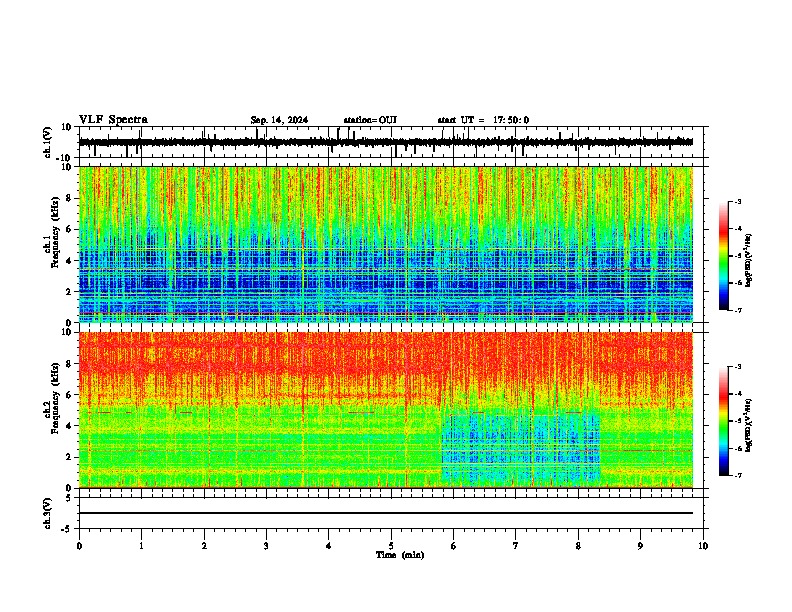Click the "-3" tick on ch.2 colorbar

[x=738, y=367]
